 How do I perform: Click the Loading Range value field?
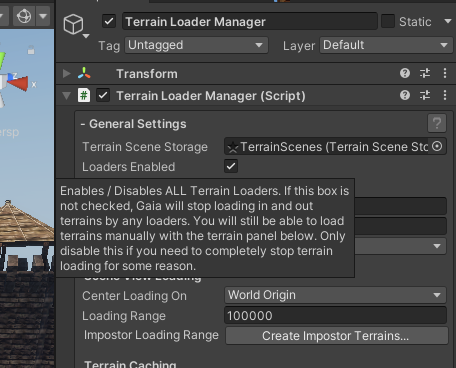335,315
